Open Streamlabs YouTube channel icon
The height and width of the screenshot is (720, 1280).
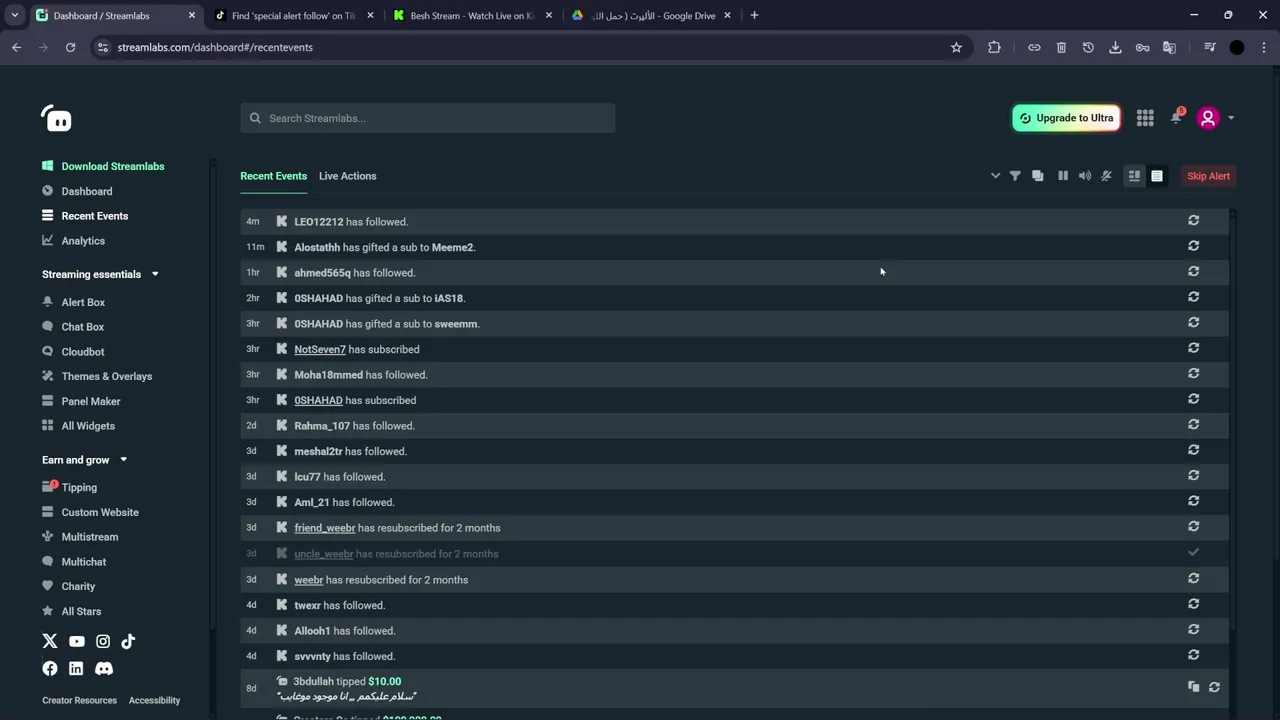(x=77, y=641)
